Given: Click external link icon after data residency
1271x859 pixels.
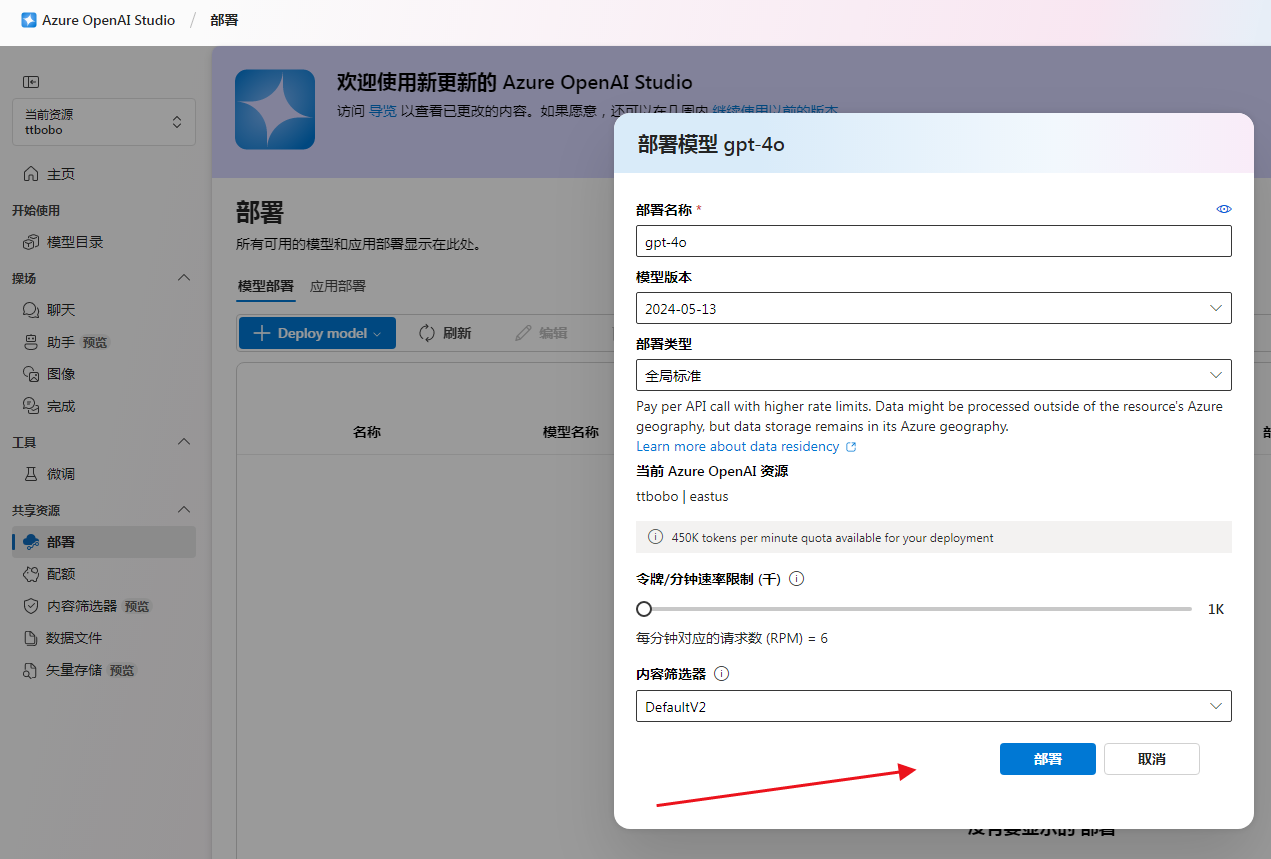Looking at the screenshot, I should (x=851, y=447).
